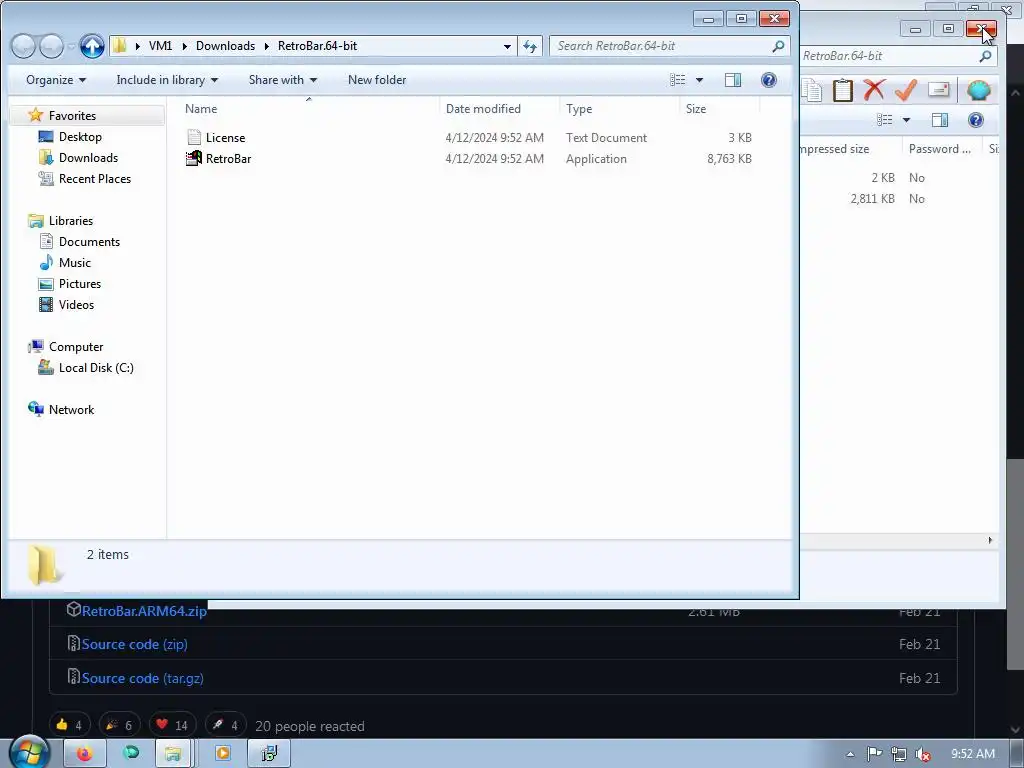1024x768 pixels.
Task: Click the volume muted tray icon
Action: 923,754
